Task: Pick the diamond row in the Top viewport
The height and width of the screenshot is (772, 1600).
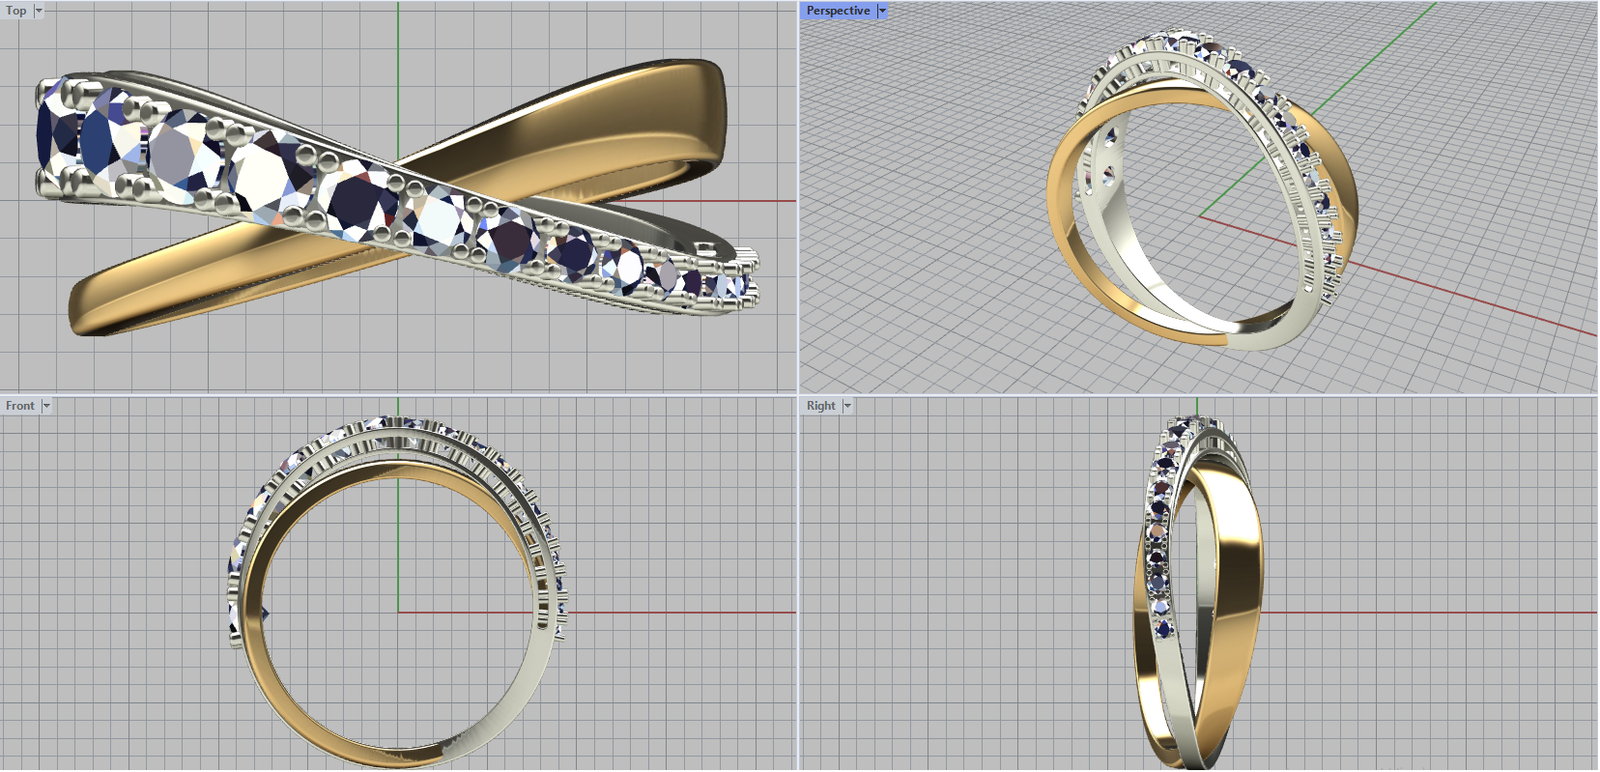Action: pos(270,175)
